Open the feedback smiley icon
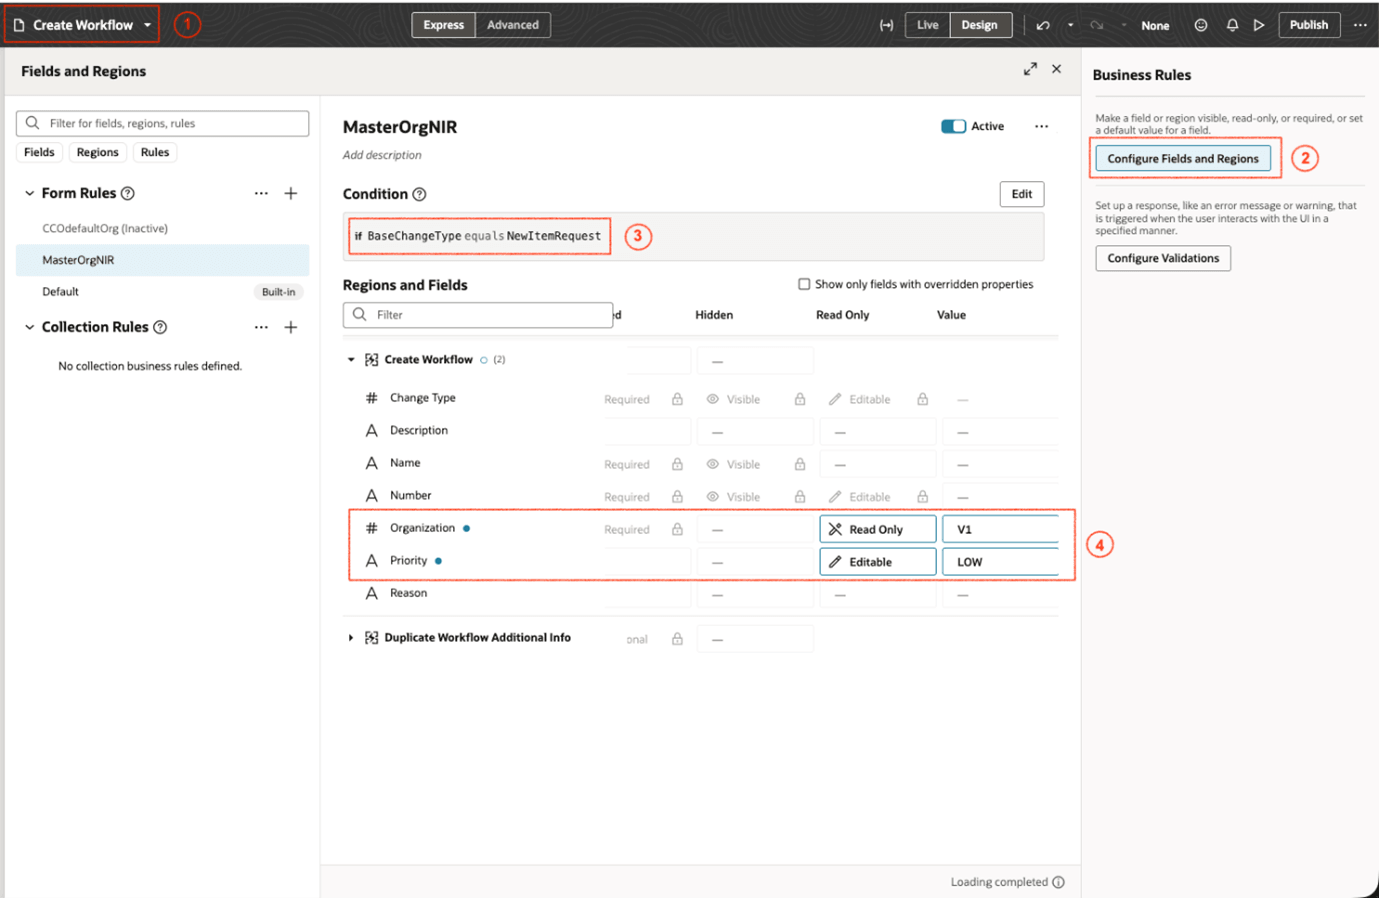 tap(1201, 25)
